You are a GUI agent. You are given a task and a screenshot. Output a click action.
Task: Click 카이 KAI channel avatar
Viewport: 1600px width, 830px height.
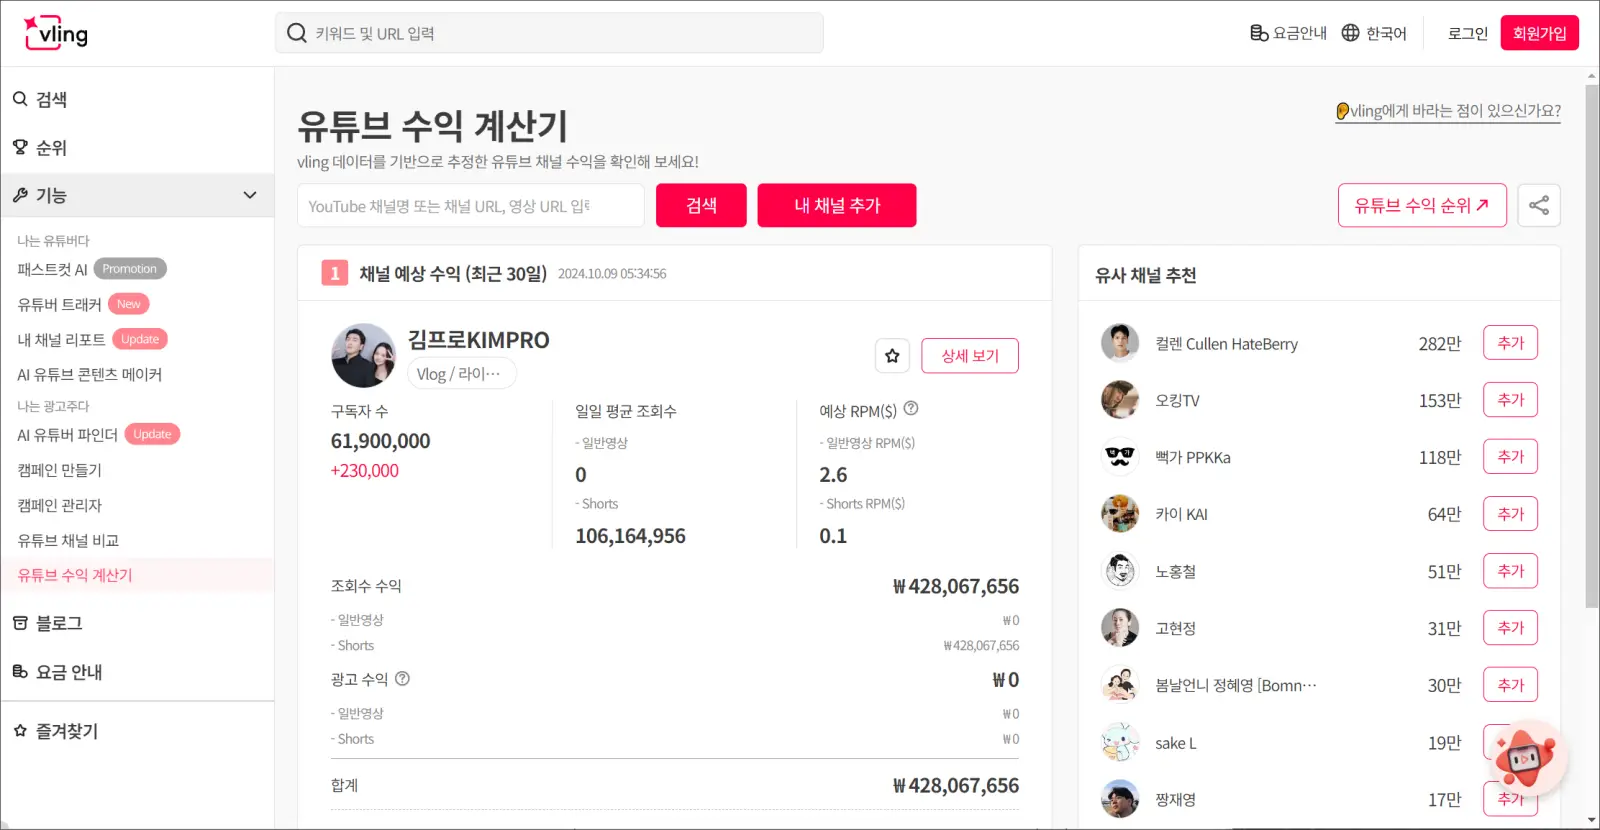1120,514
